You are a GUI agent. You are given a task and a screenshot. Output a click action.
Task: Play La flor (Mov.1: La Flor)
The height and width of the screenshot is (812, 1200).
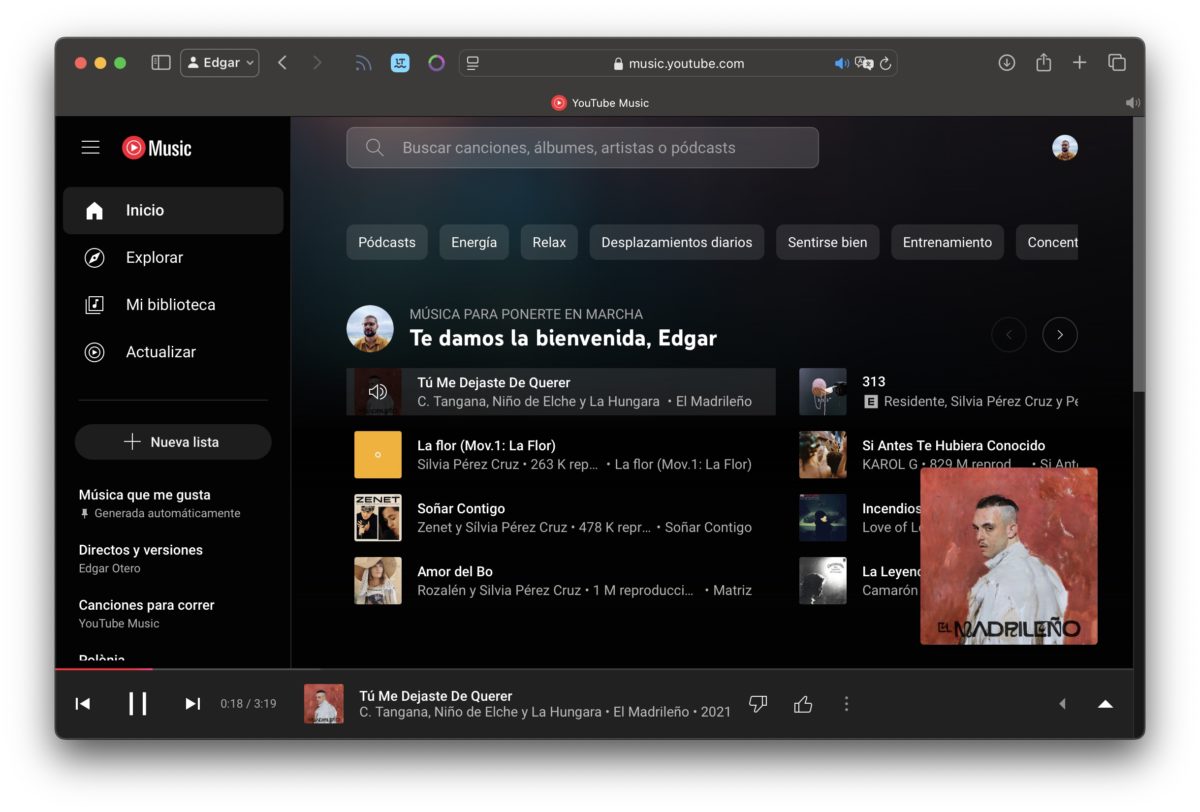(x=378, y=455)
